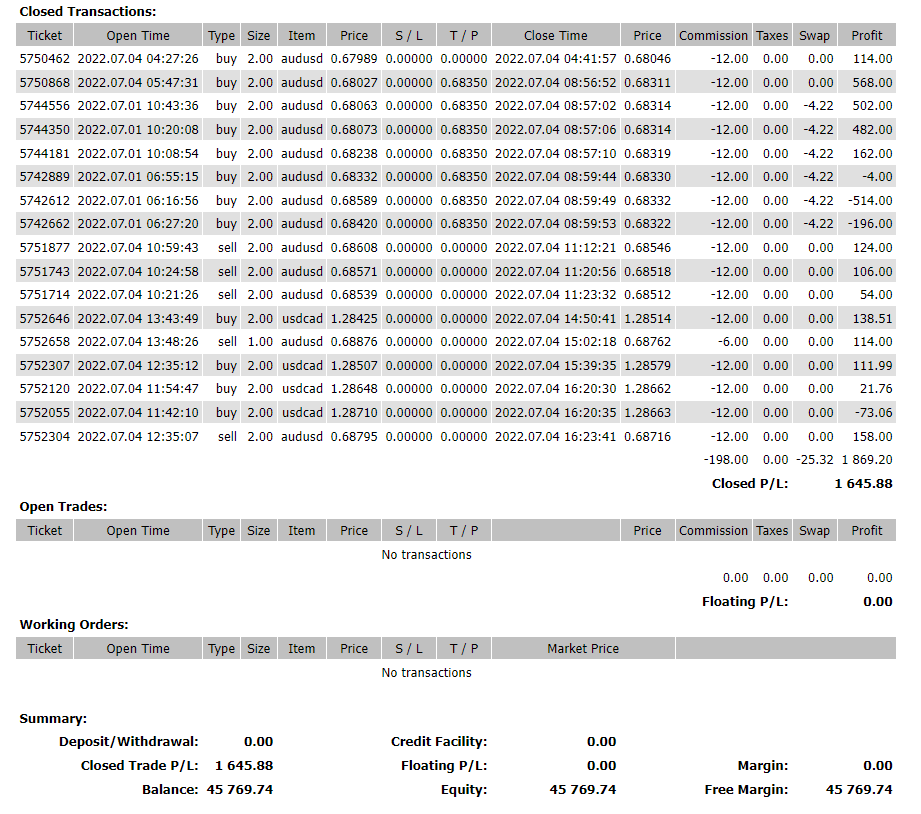The height and width of the screenshot is (814, 921).
Task: Select profit value 138.51
Action: (872, 319)
